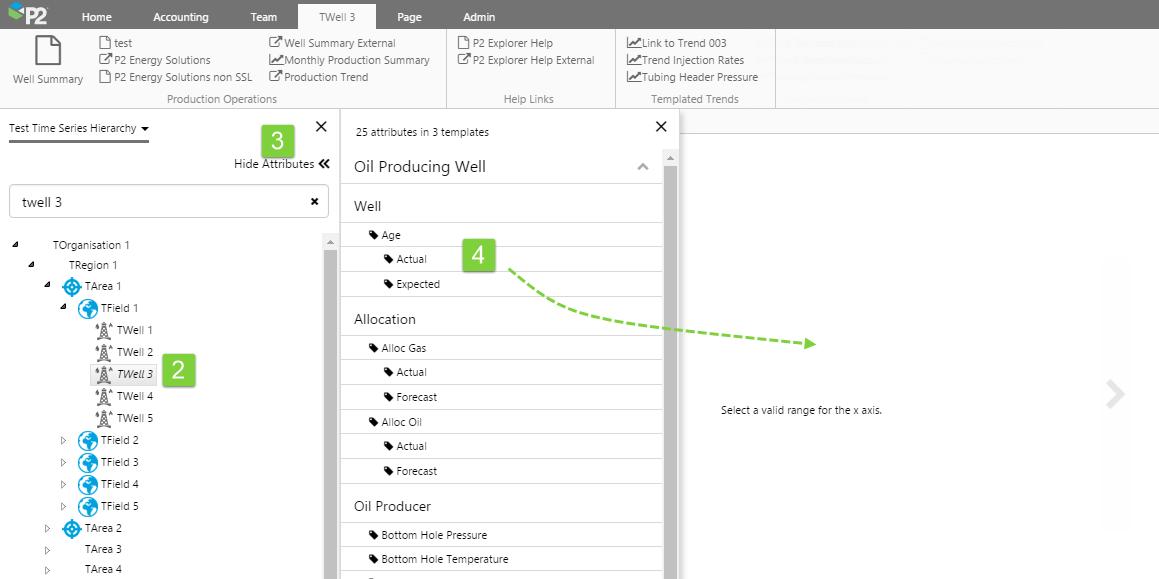Switch to the Accounting tab
1159x579 pixels.
pyautogui.click(x=181, y=17)
